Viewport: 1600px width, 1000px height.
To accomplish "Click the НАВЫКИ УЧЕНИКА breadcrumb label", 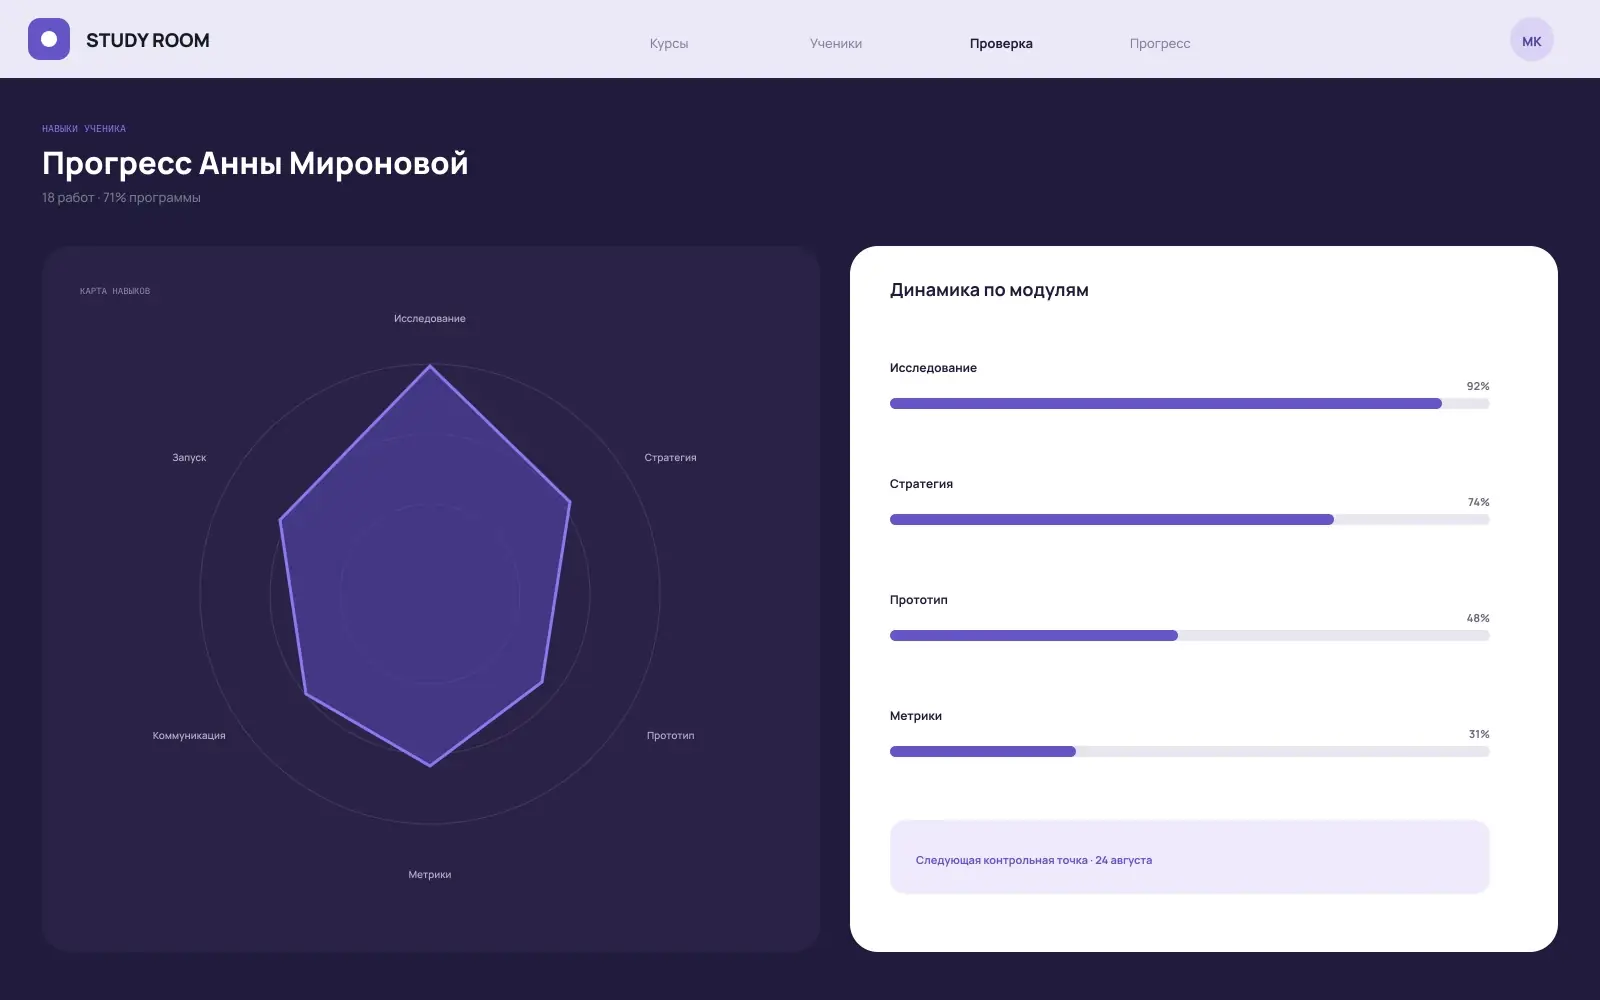I will point(84,129).
